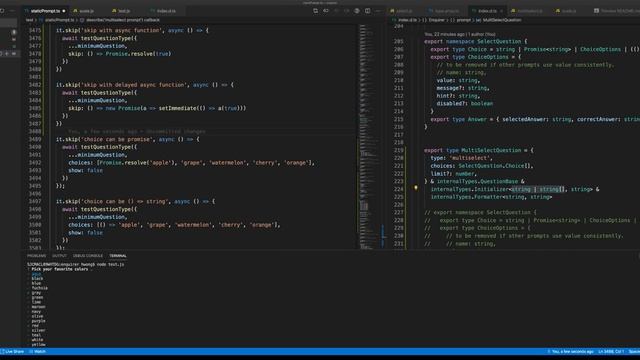Screen dimensions: 640x360
Task: Click 'node test.js' command in terminal
Action: 111,264
